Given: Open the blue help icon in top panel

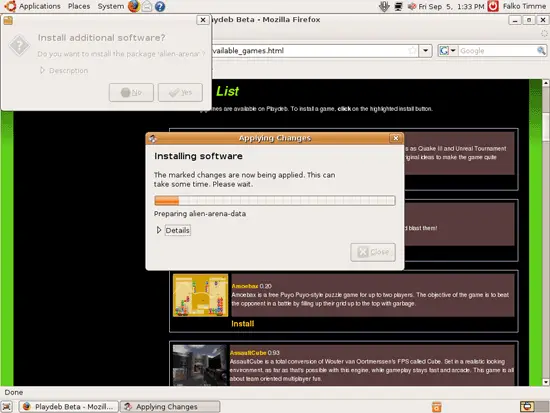Looking at the screenshot, I should [x=160, y=6].
